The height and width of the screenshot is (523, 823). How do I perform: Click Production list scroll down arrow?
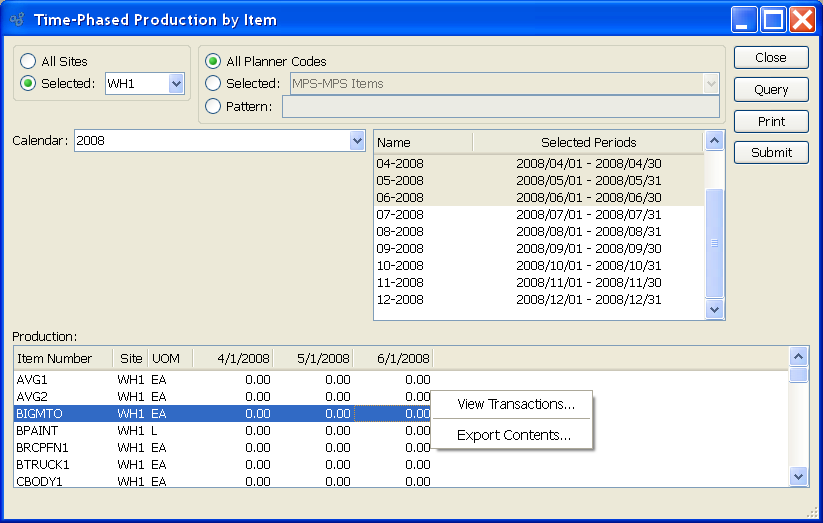[x=798, y=477]
